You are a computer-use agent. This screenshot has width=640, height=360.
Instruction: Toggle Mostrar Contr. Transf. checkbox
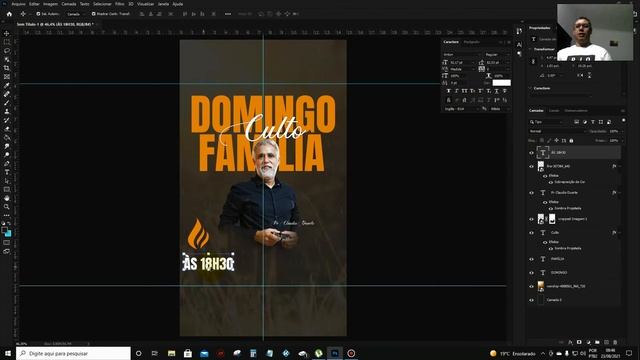tap(93, 14)
